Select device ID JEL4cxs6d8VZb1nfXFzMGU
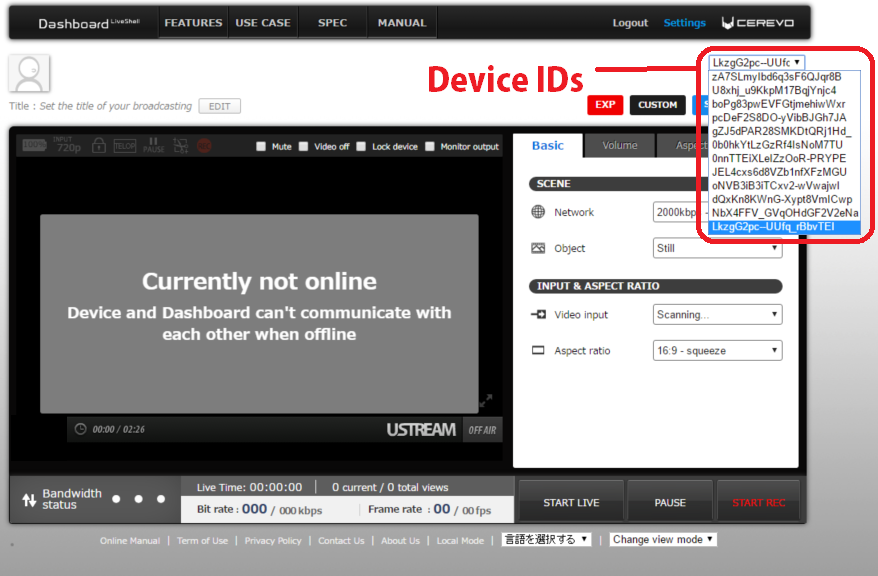Image resolution: width=878 pixels, height=576 pixels. 784,172
